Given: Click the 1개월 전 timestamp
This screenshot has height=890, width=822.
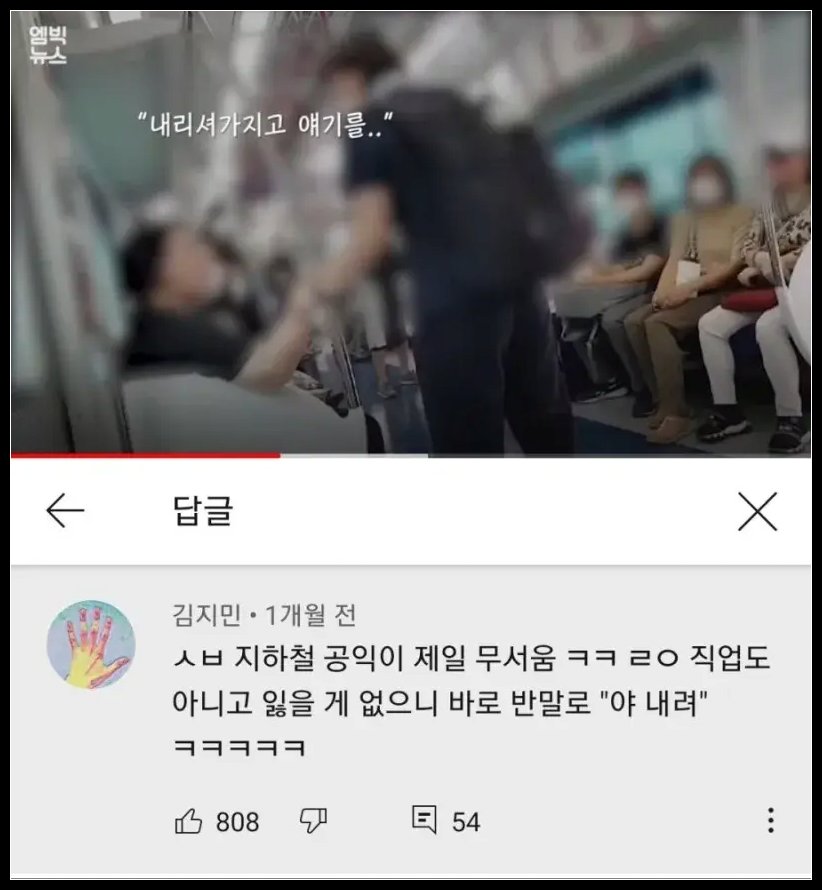Looking at the screenshot, I should coord(311,615).
